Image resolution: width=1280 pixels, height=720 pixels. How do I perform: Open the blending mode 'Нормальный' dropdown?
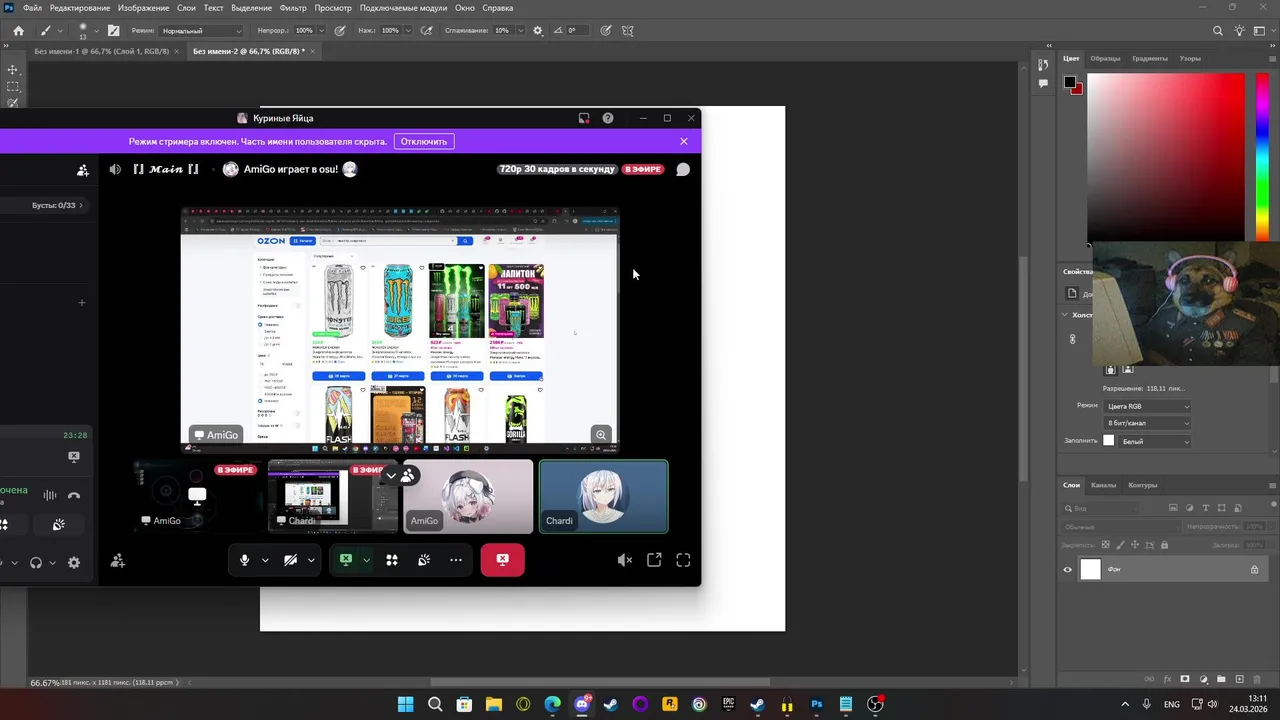[200, 31]
